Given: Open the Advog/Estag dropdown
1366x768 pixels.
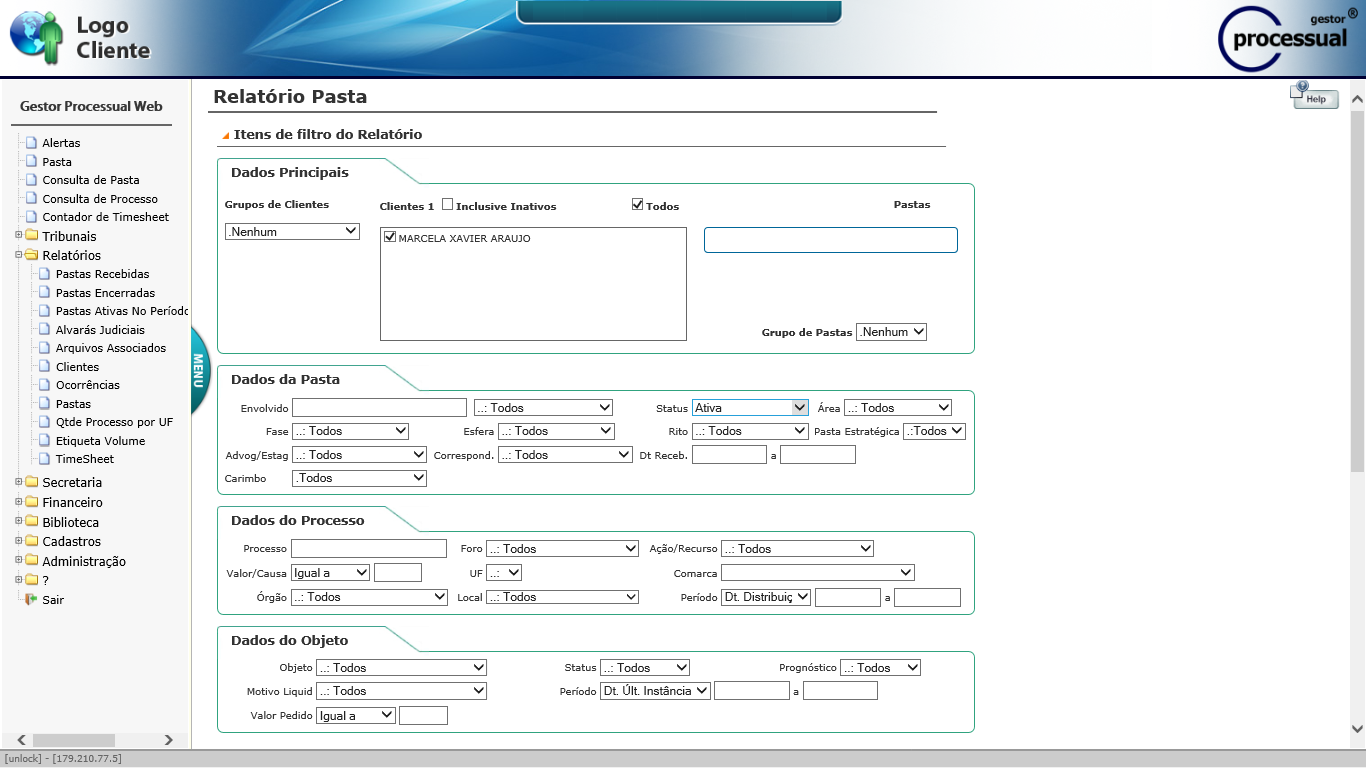Looking at the screenshot, I should [x=359, y=455].
